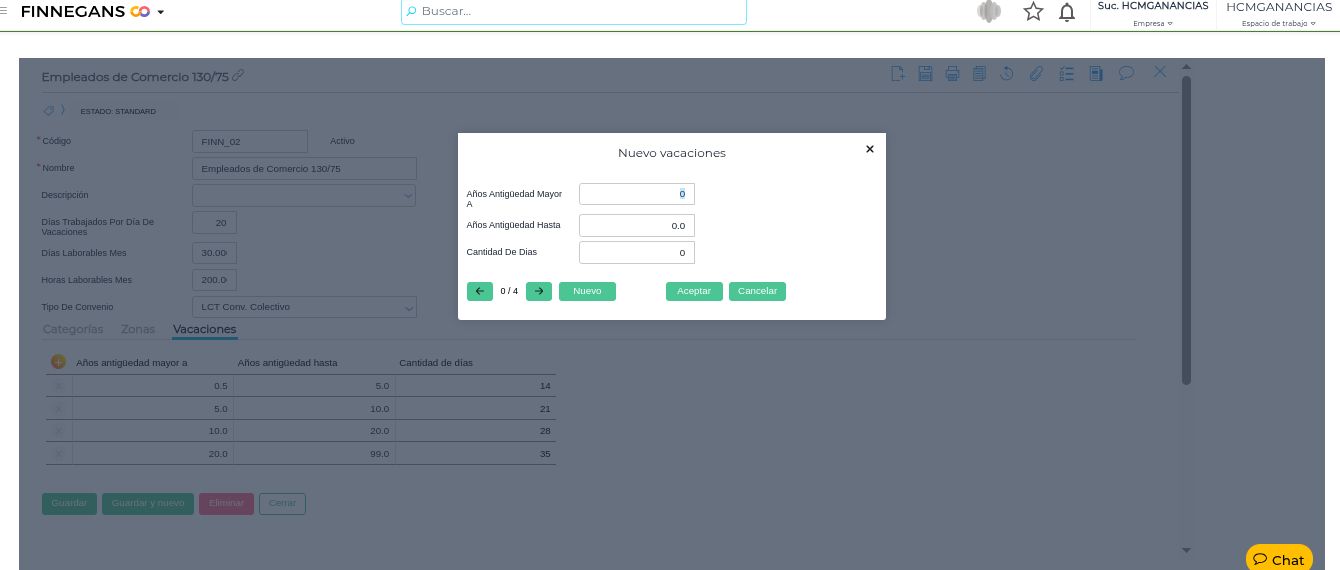
Task: Click the orange add row icon
Action: [x=58, y=362]
